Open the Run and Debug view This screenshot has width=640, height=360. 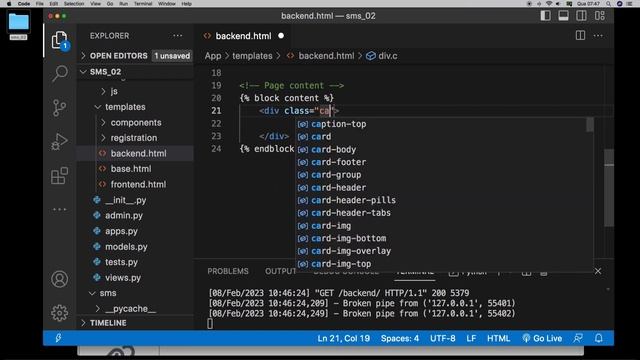tap(60, 142)
